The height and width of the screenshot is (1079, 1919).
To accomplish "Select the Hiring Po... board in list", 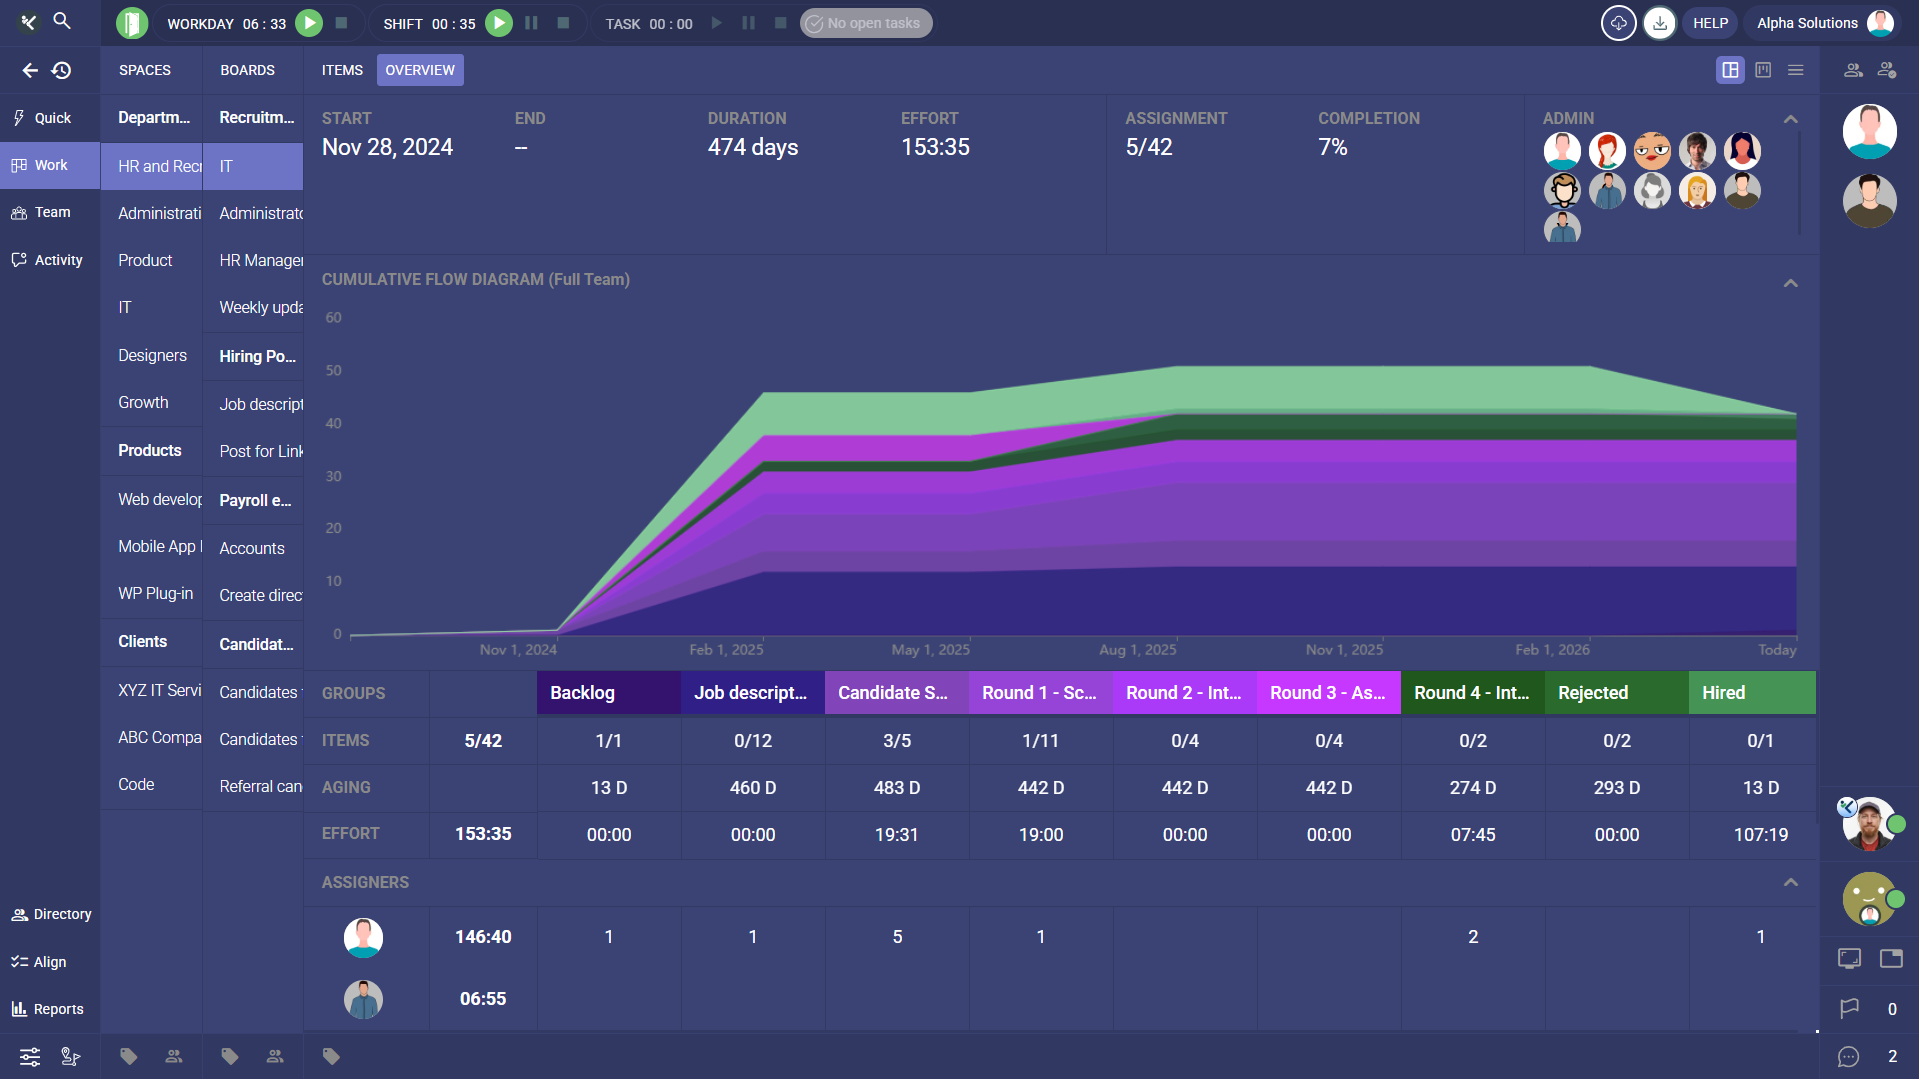I will point(257,357).
